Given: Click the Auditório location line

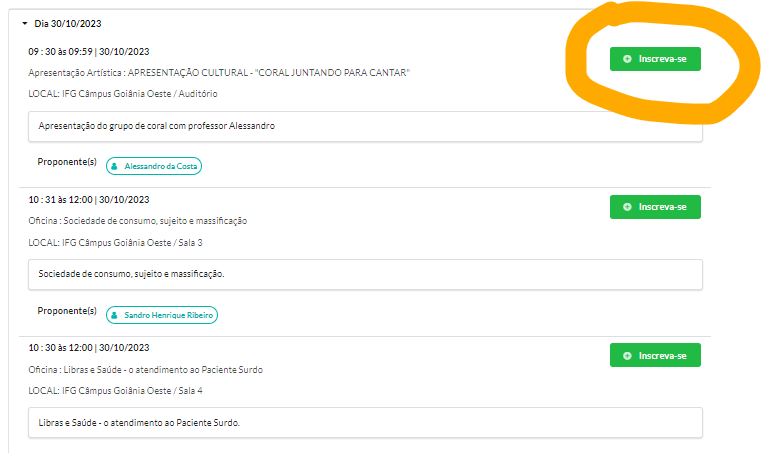Looking at the screenshot, I should [x=123, y=94].
